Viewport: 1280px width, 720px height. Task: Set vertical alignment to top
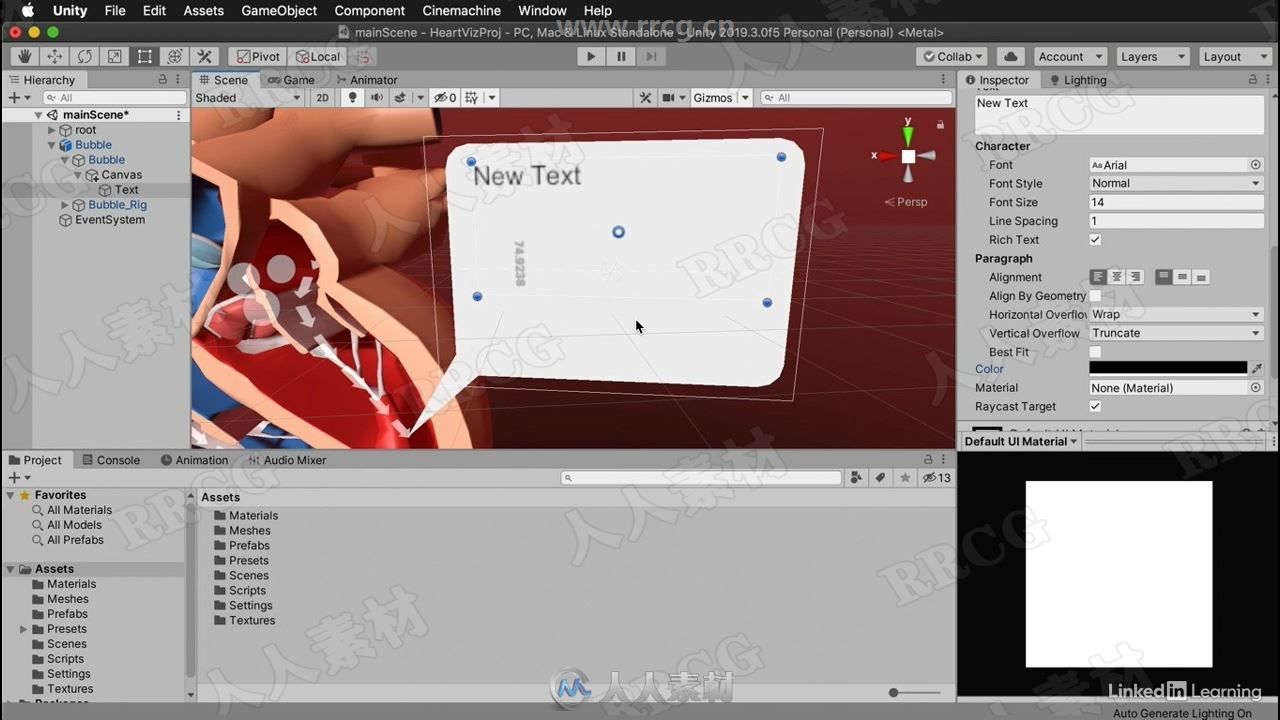point(1164,277)
